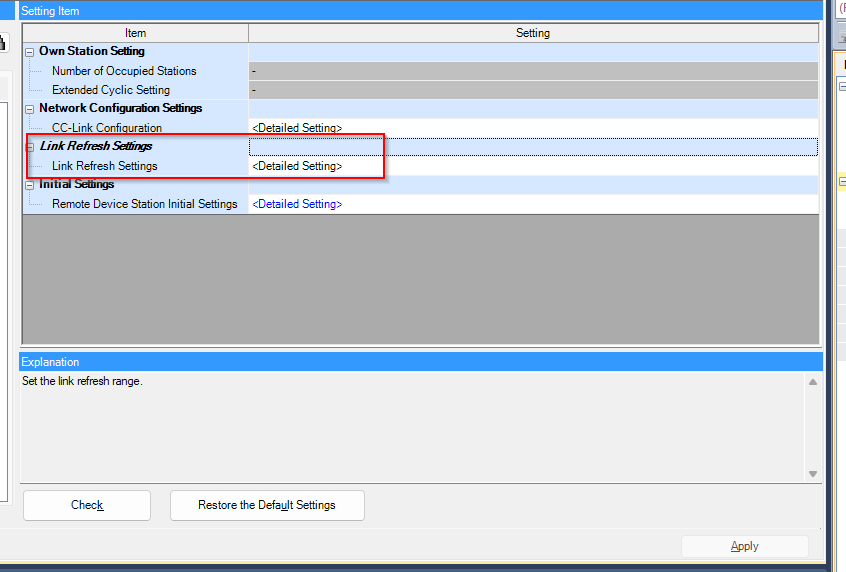Viewport: 846px width, 572px height.
Task: Open Detailed Setting for Link Refresh Settings
Action: tap(297, 166)
